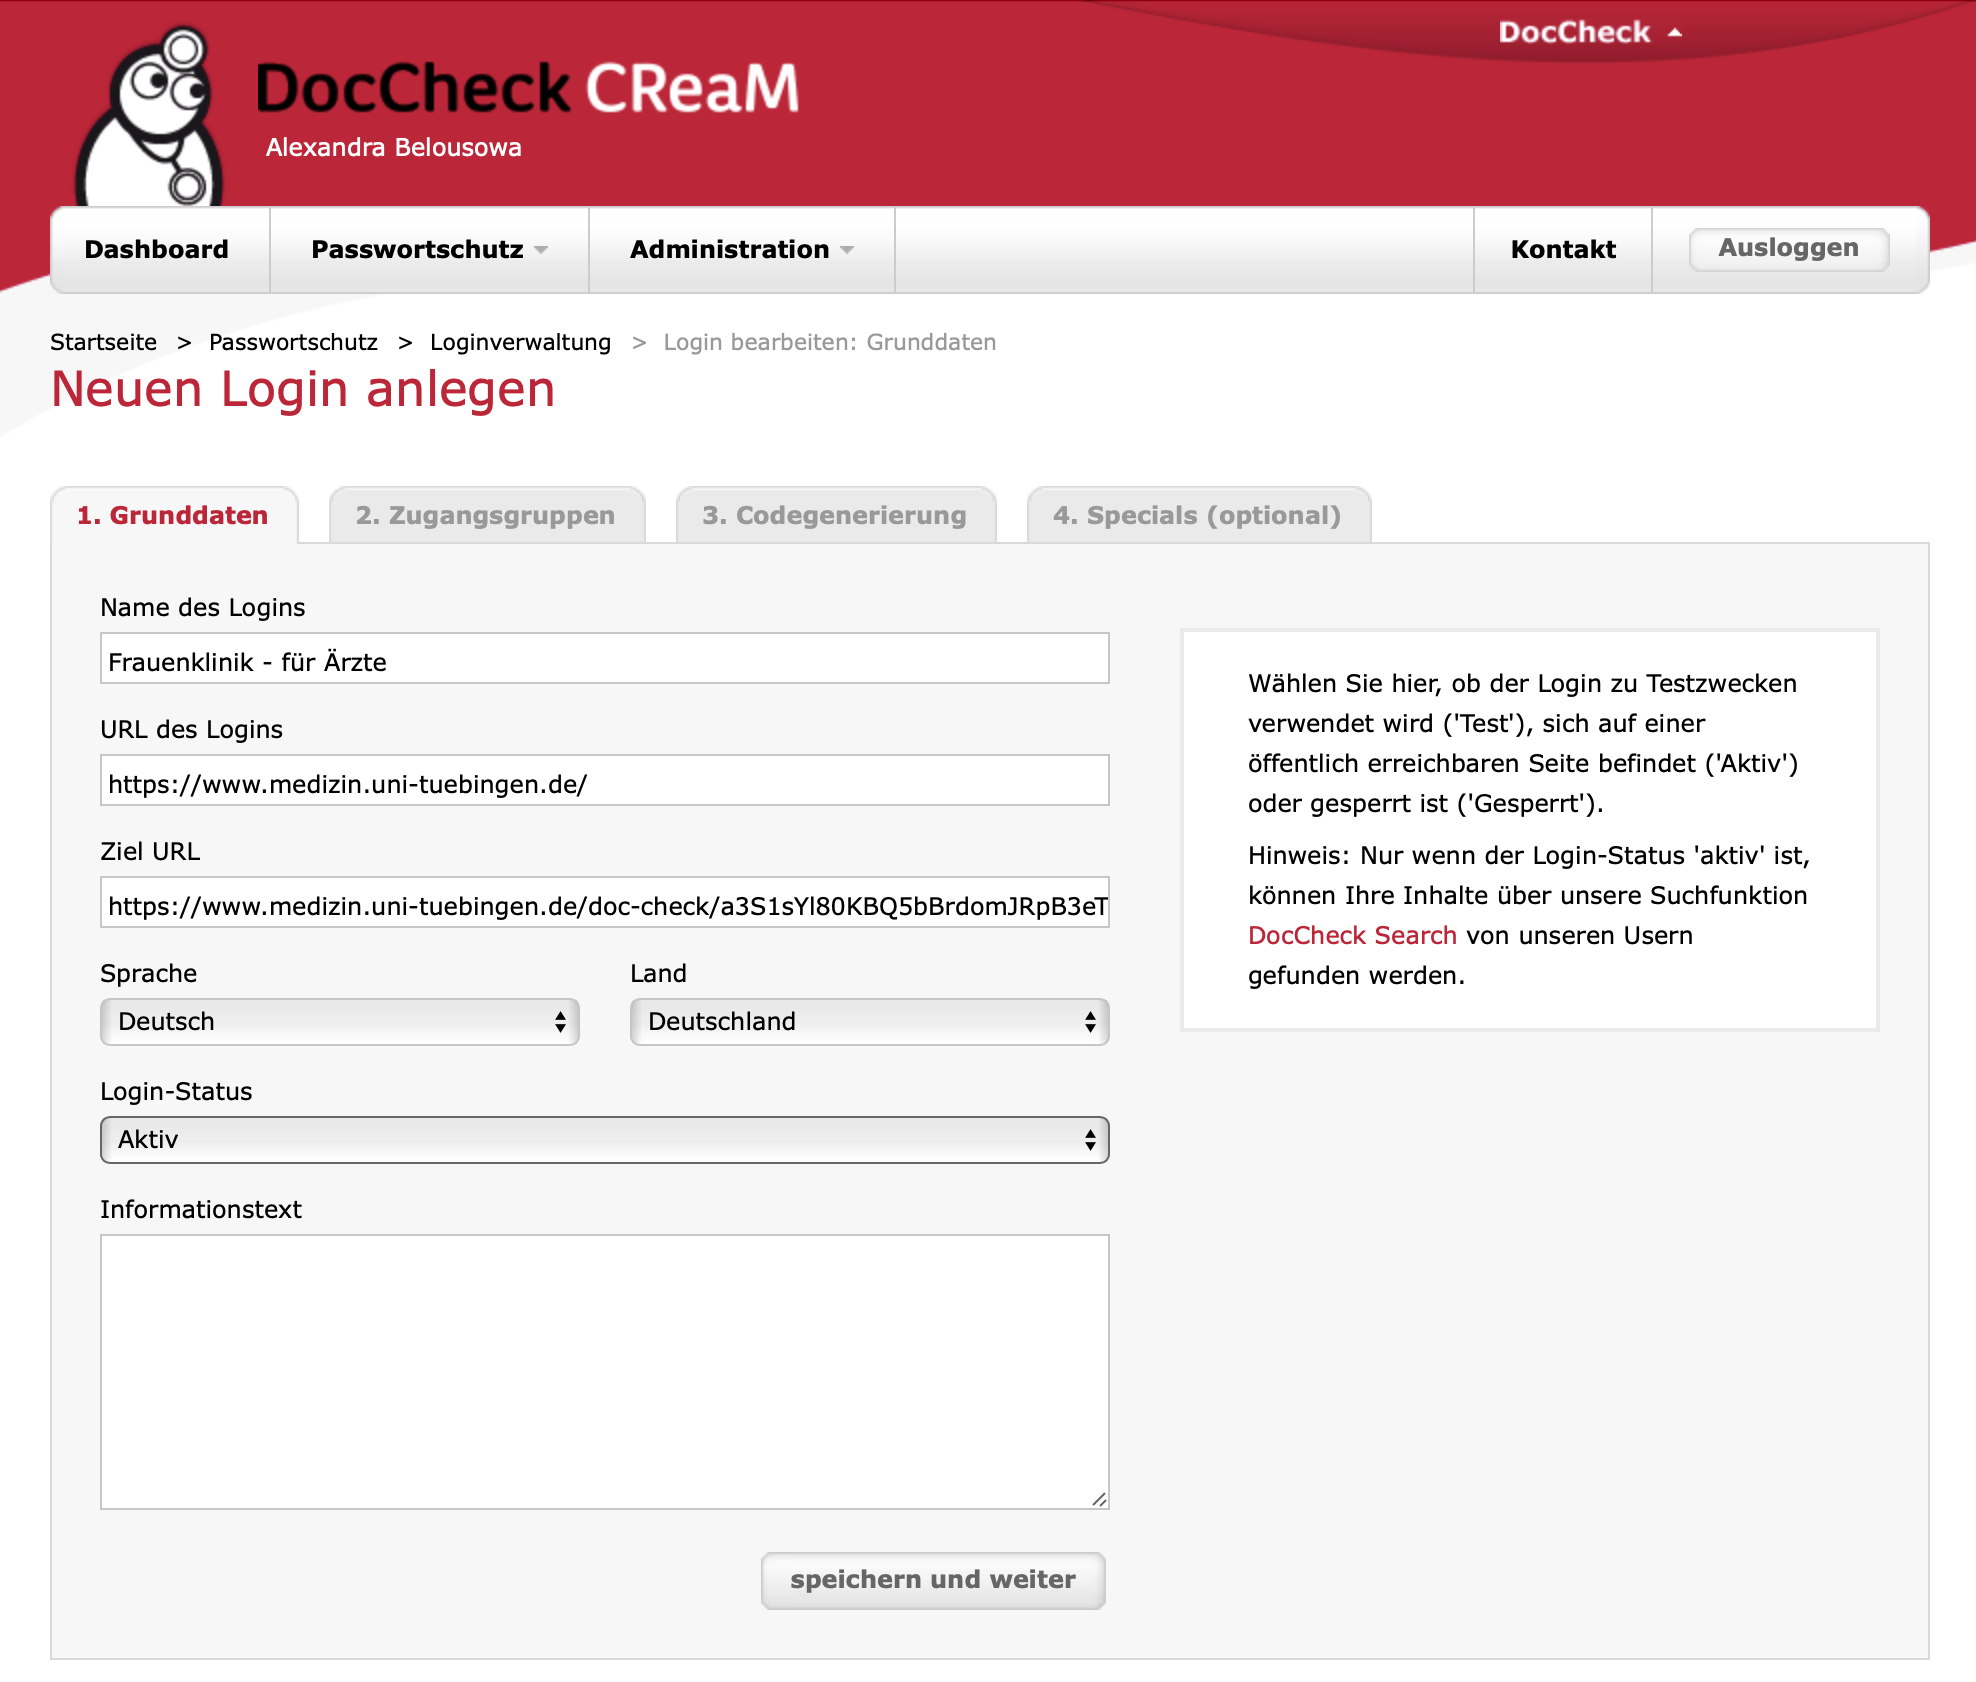Click inside the Informationstext textarea
1976x1682 pixels.
(x=605, y=1372)
